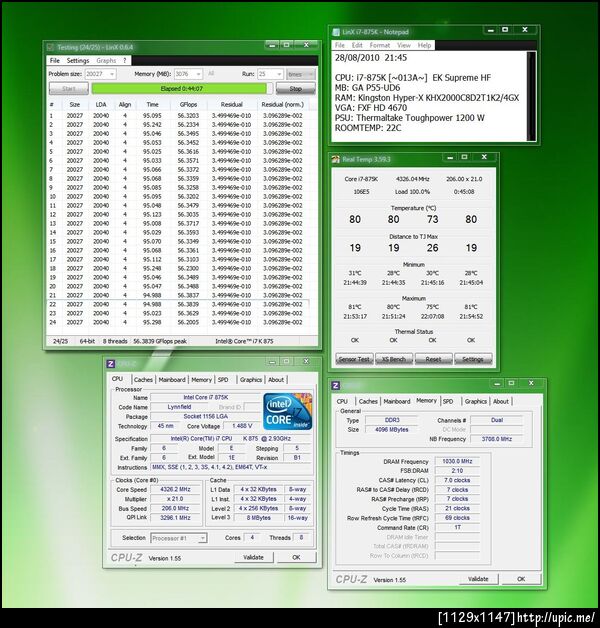Switch to SPD tab in CPU-Z CPU window
The image size is (600, 628).
tap(223, 380)
